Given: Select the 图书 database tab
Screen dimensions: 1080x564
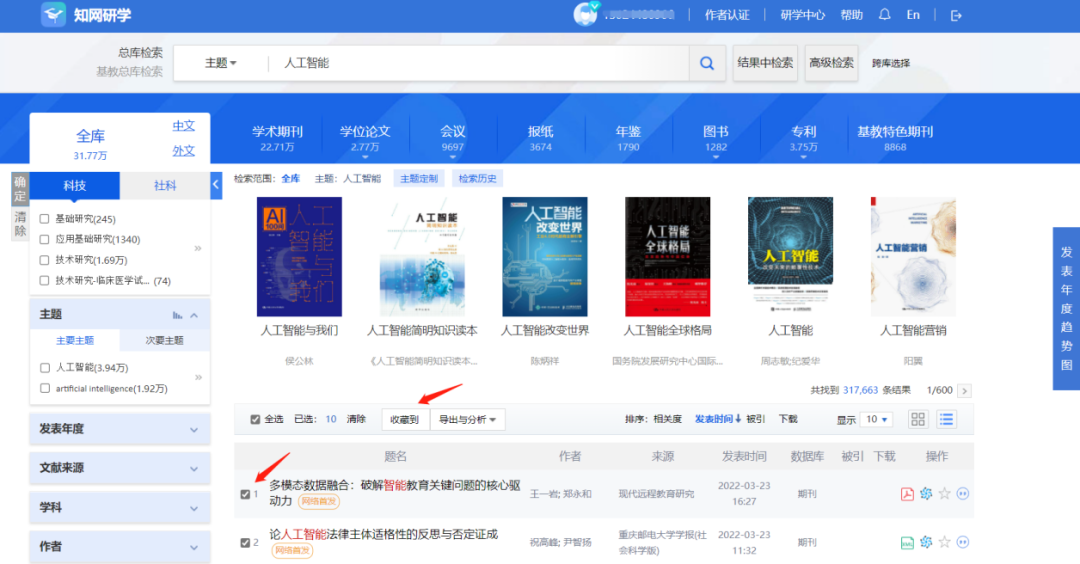Looking at the screenshot, I should [x=716, y=138].
